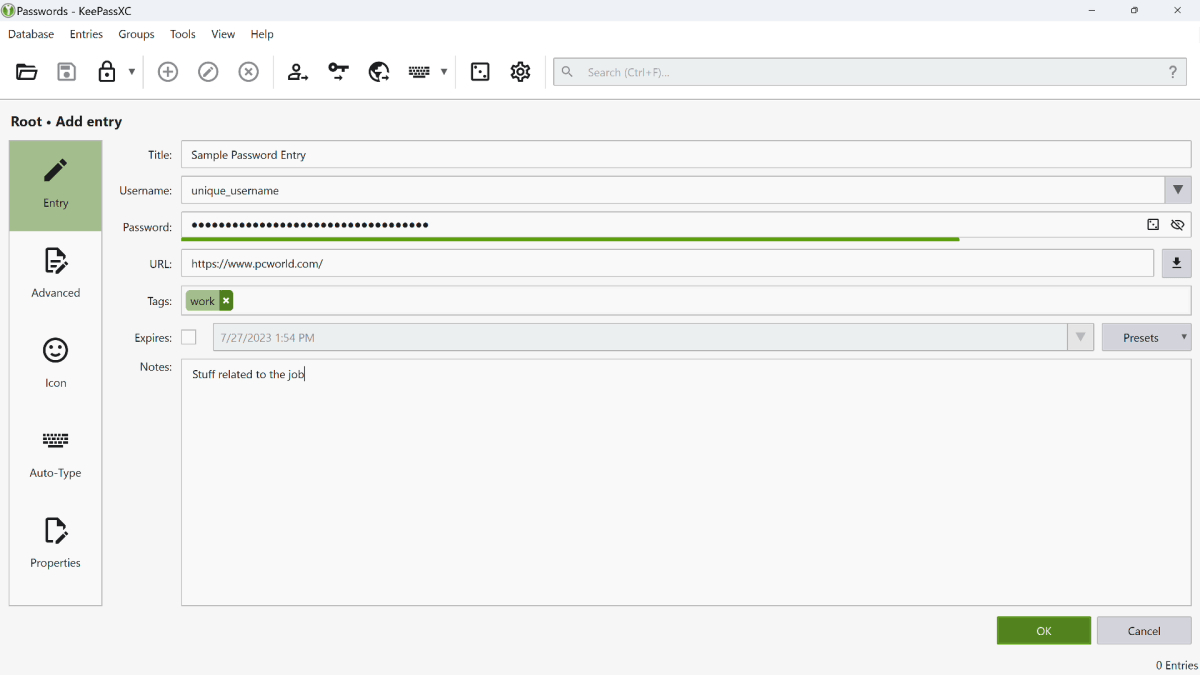Confirm entry with OK button
Viewport: 1200px width, 675px height.
pos(1044,631)
